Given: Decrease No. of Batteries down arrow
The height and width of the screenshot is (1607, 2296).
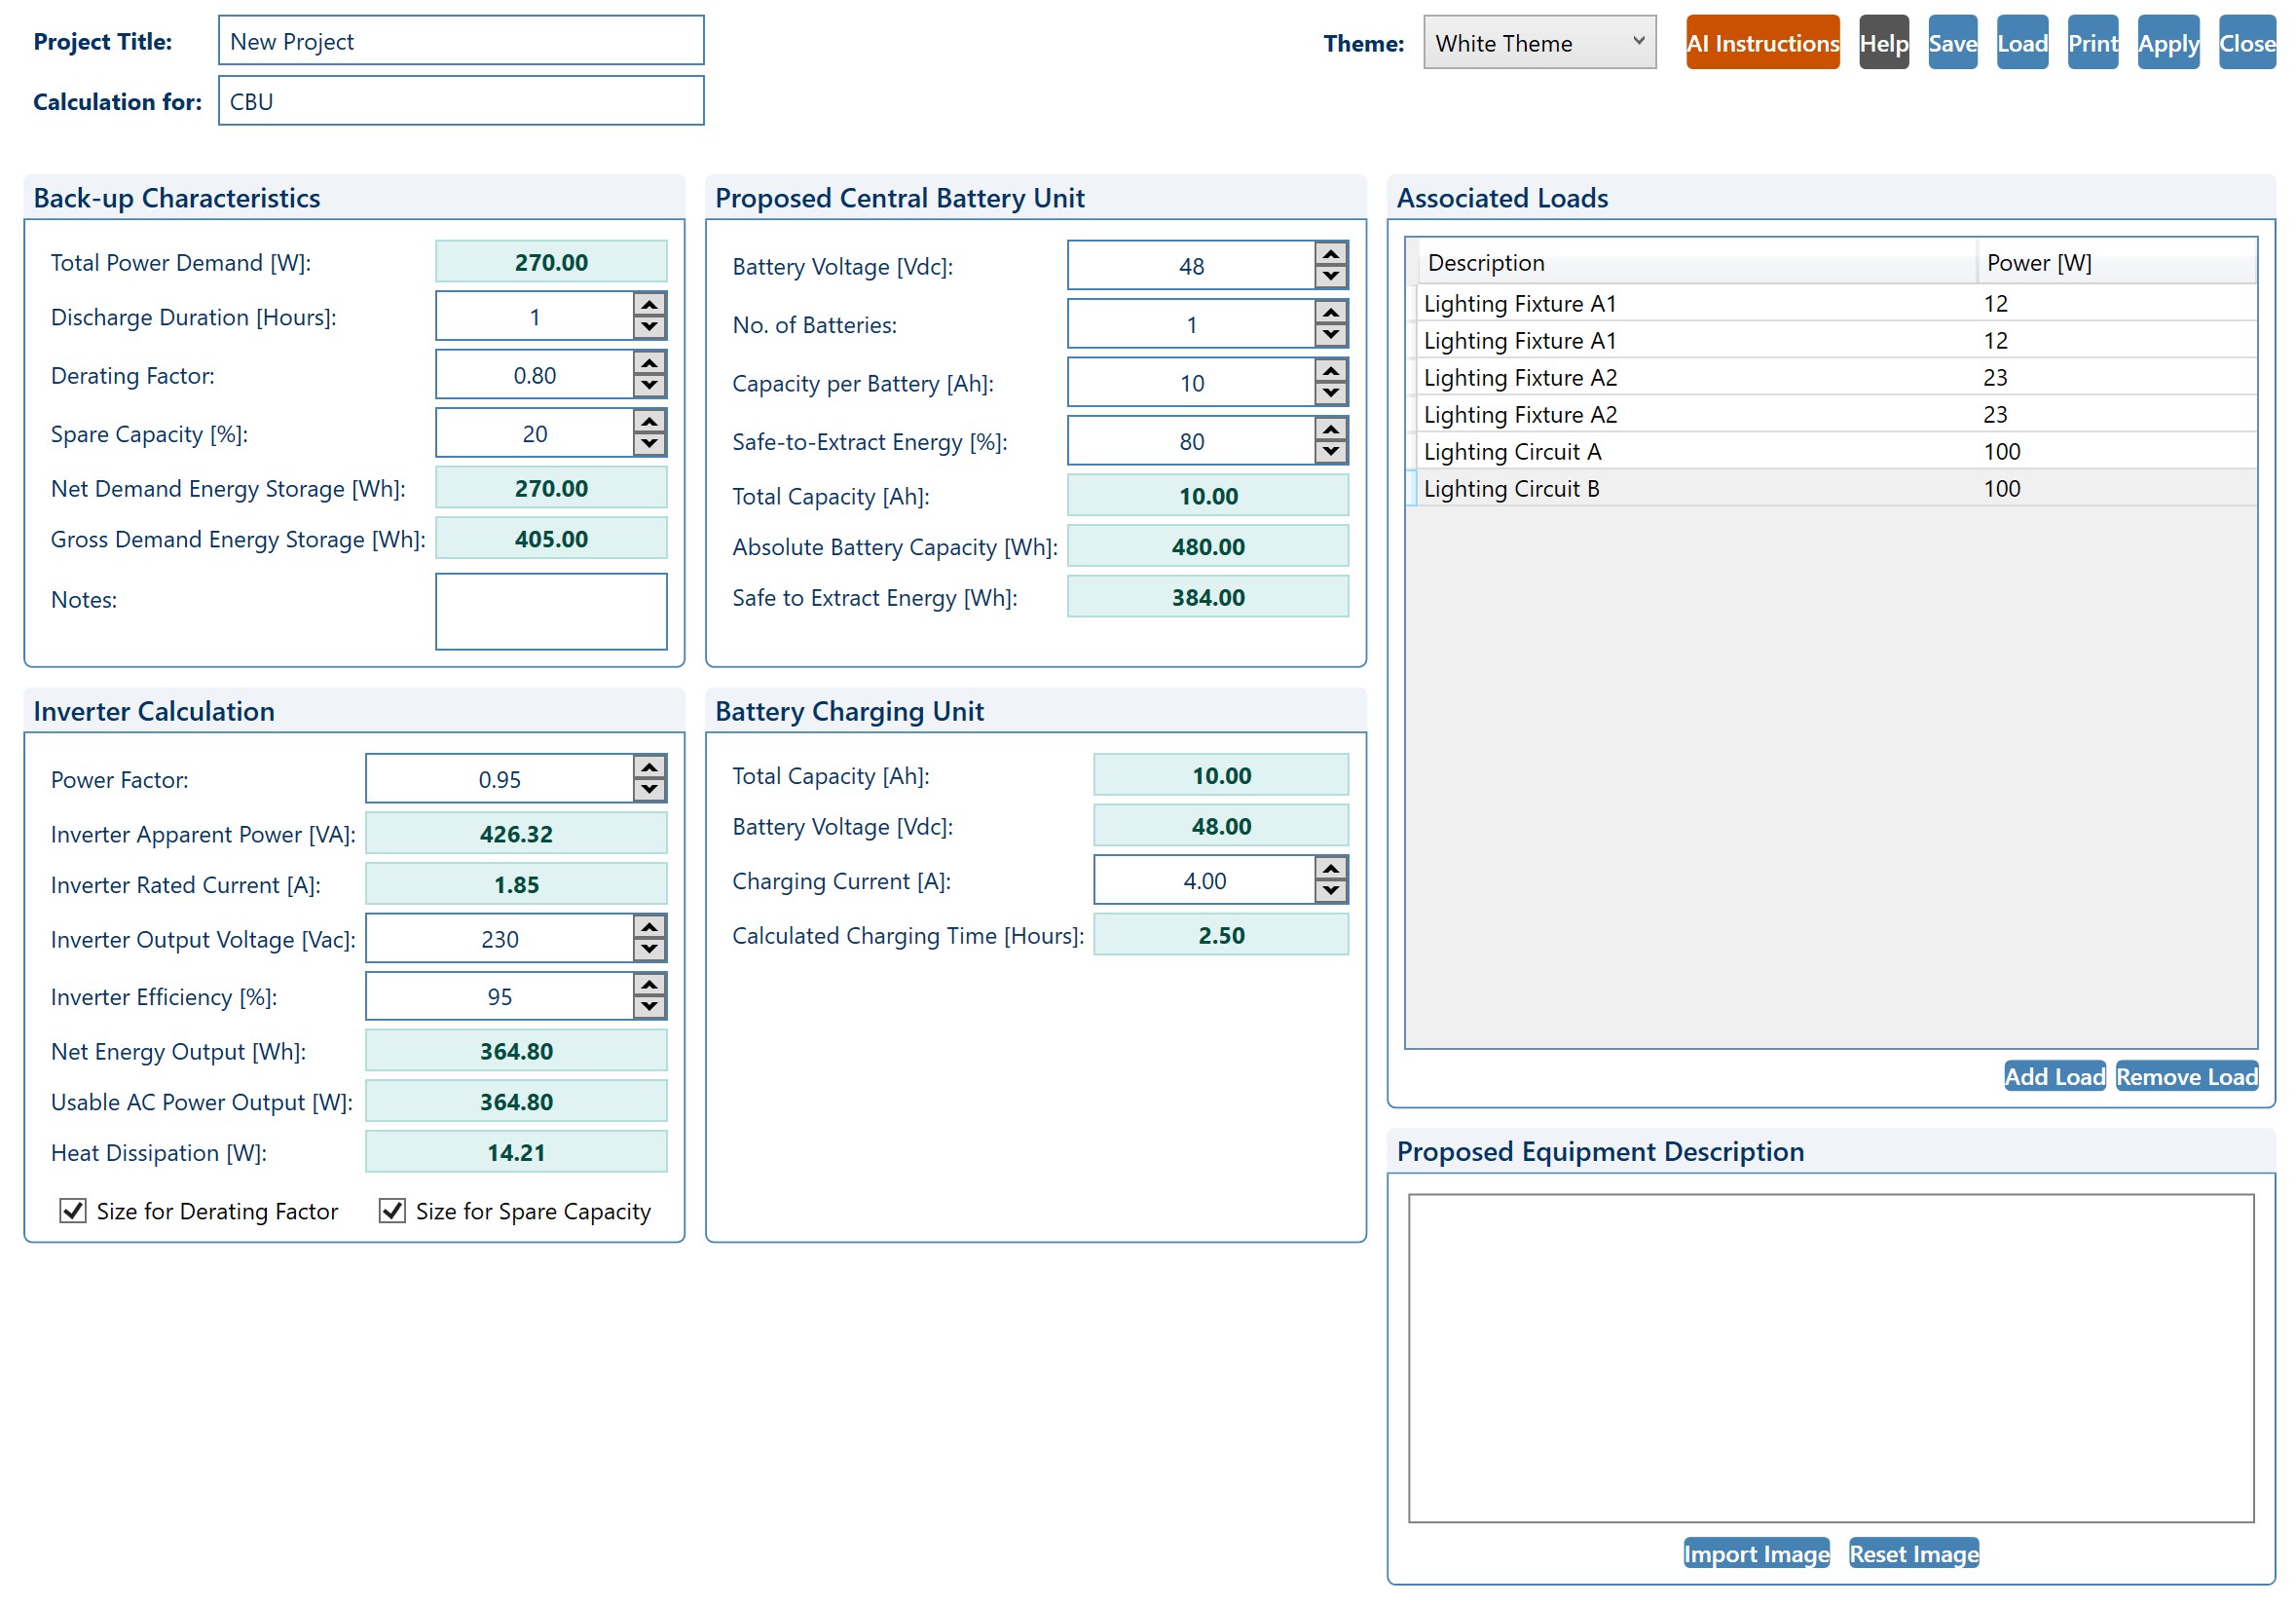Looking at the screenshot, I should 1330,336.
